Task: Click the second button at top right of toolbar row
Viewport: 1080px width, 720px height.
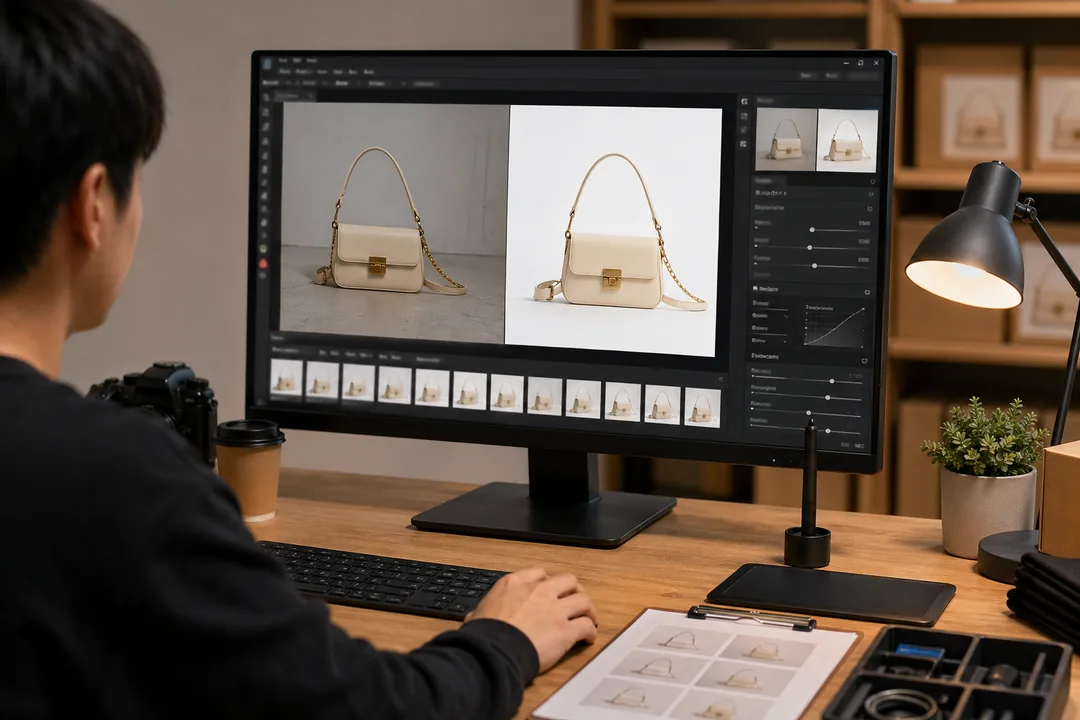Action: [x=831, y=75]
